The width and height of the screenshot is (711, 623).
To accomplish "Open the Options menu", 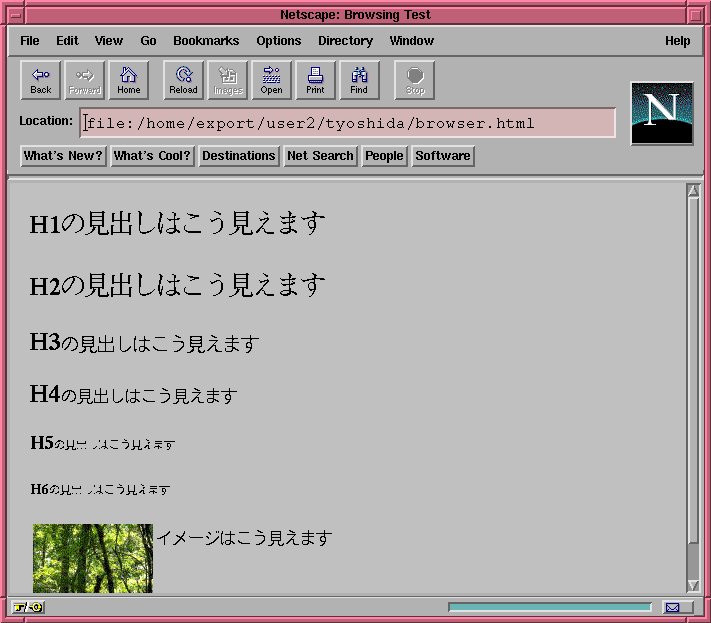I will [x=279, y=41].
